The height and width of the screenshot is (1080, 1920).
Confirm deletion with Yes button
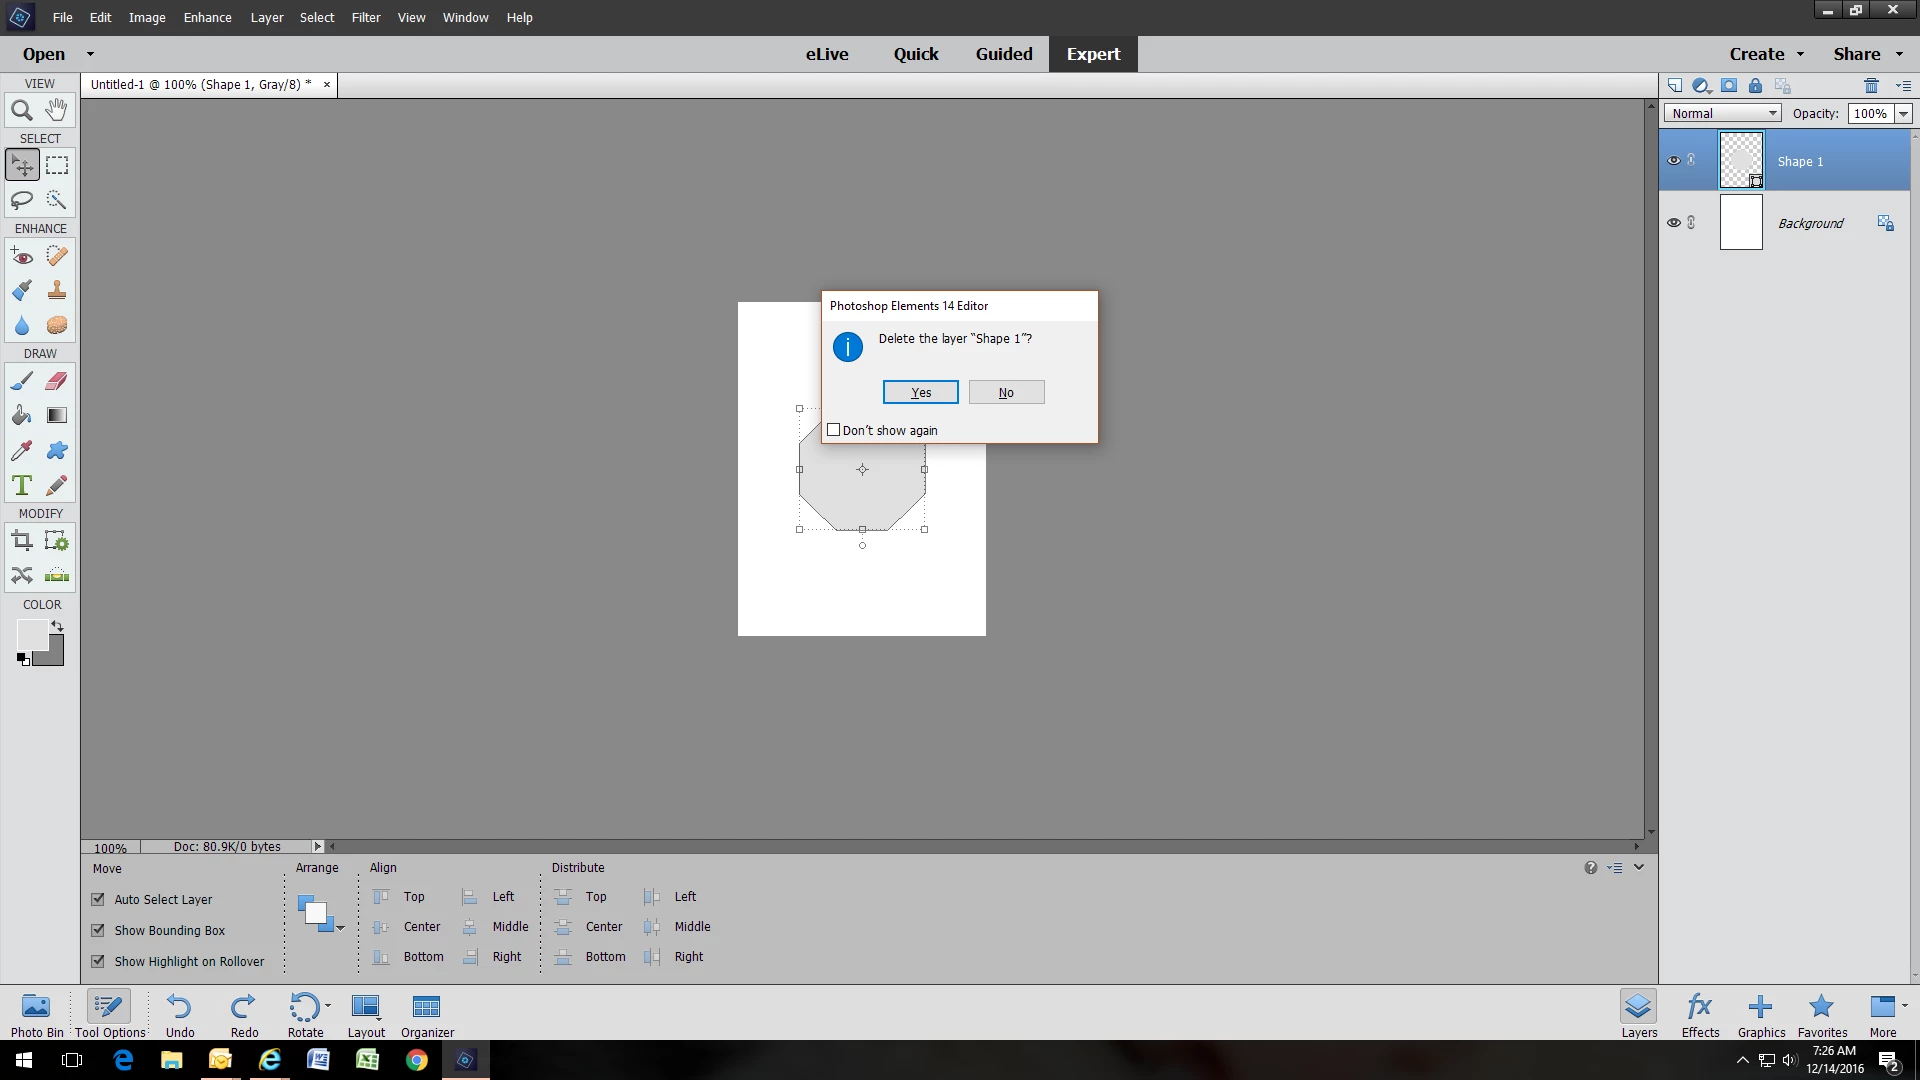pos(920,393)
